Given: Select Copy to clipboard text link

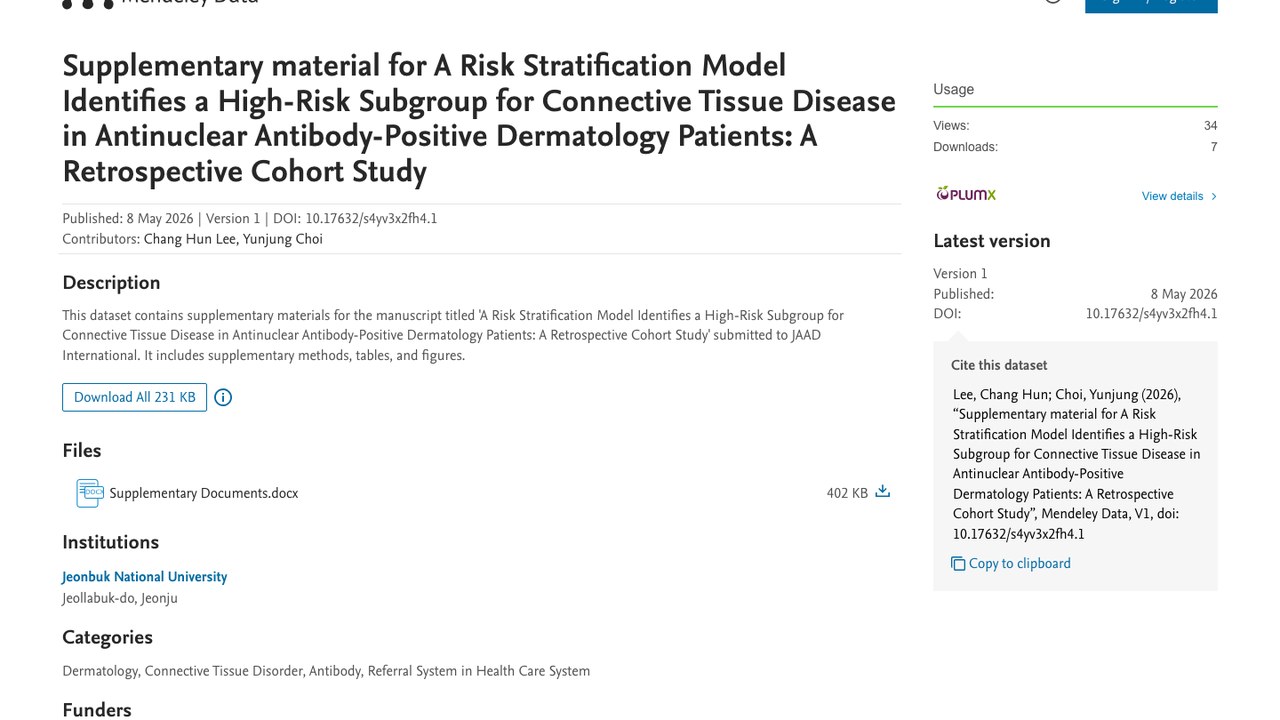Looking at the screenshot, I should pos(1019,564).
